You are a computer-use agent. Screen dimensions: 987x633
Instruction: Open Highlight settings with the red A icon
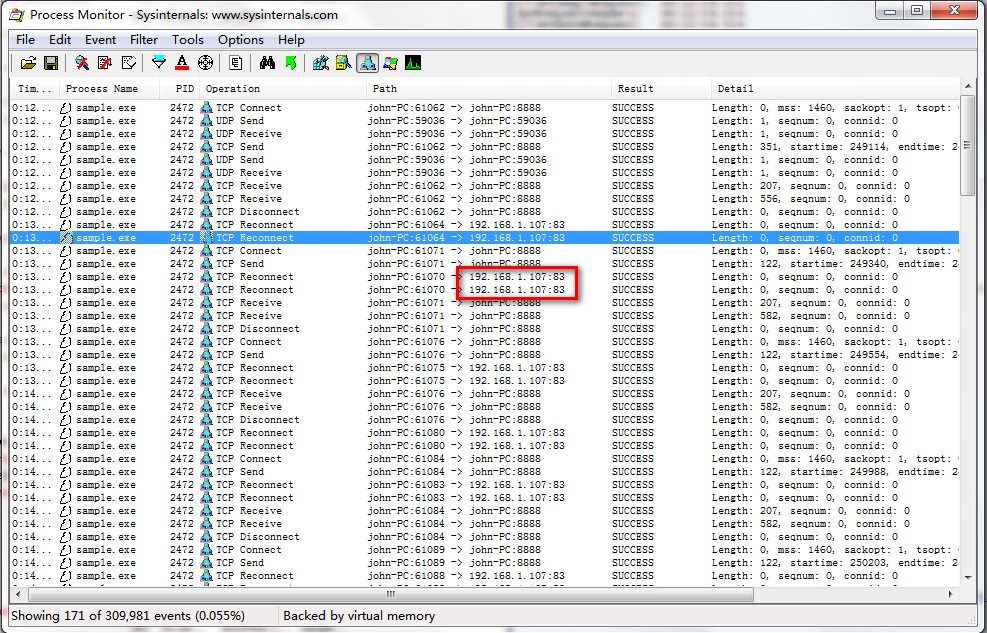[182, 63]
